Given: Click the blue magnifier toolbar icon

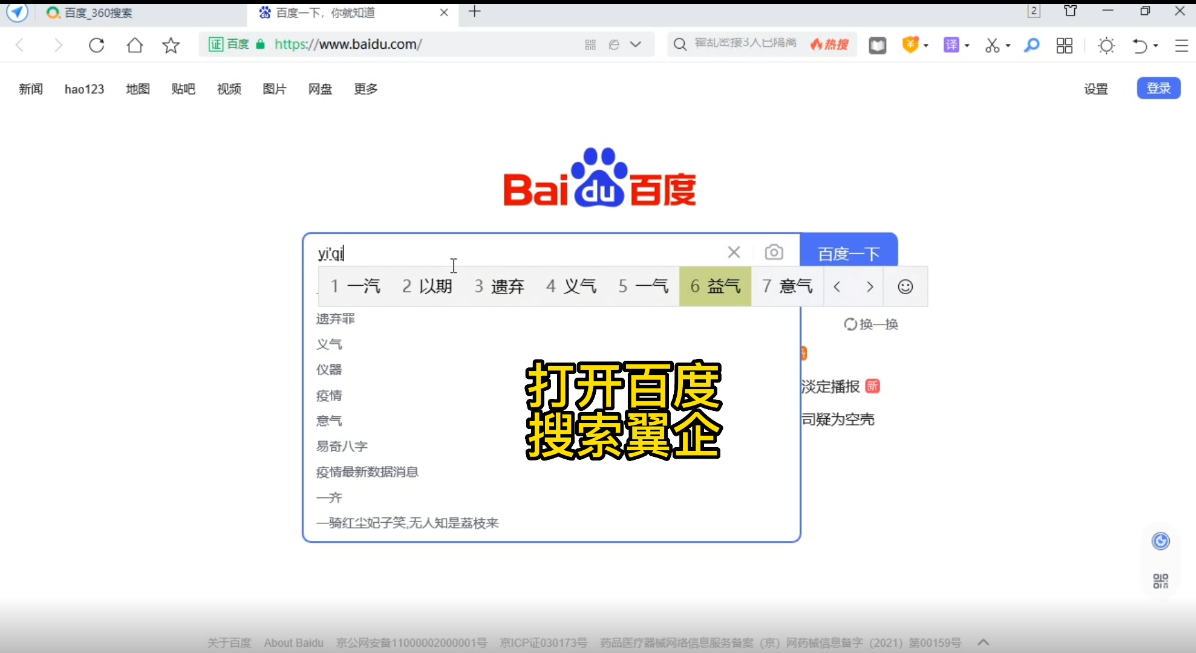Looking at the screenshot, I should pos(1031,46).
